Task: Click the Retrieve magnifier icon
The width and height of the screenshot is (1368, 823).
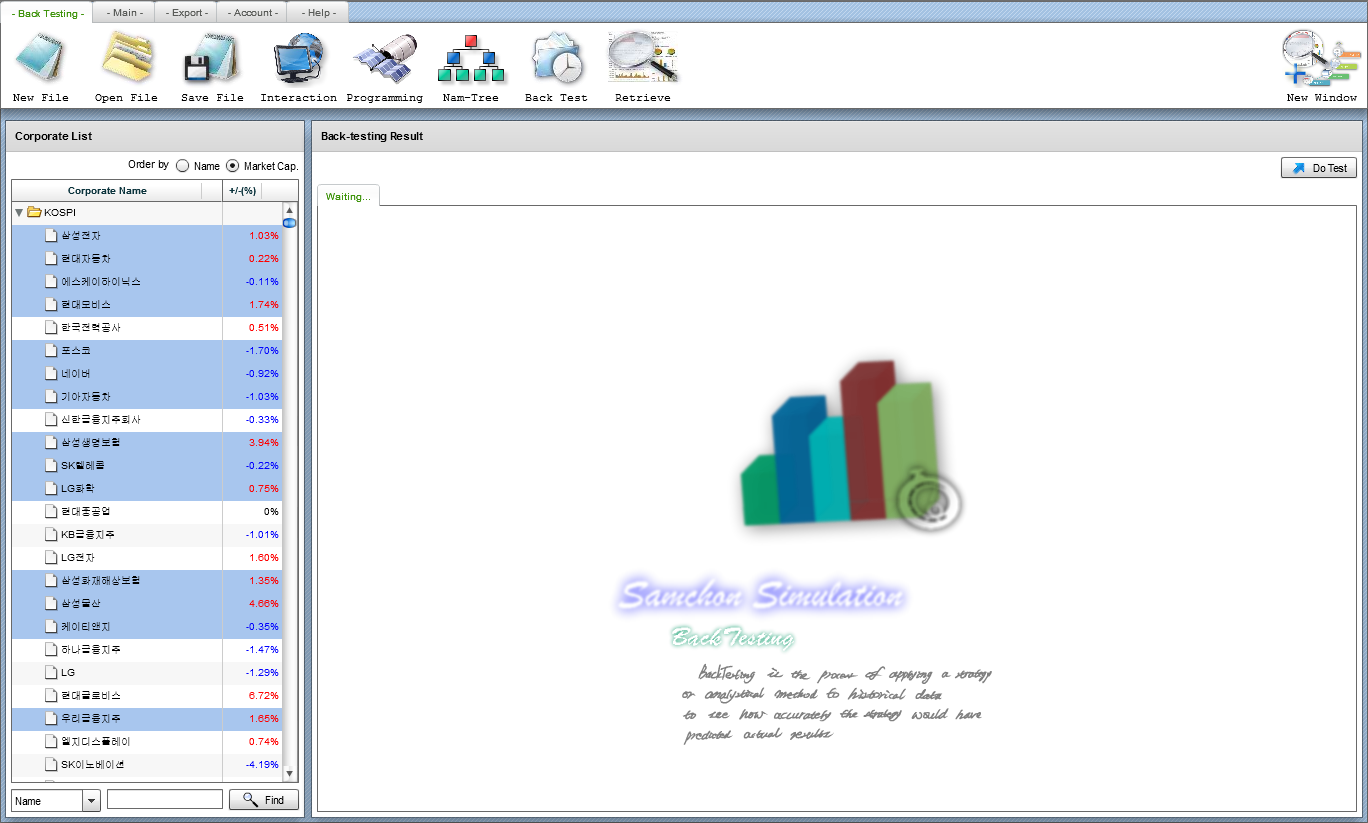Action: 642,58
